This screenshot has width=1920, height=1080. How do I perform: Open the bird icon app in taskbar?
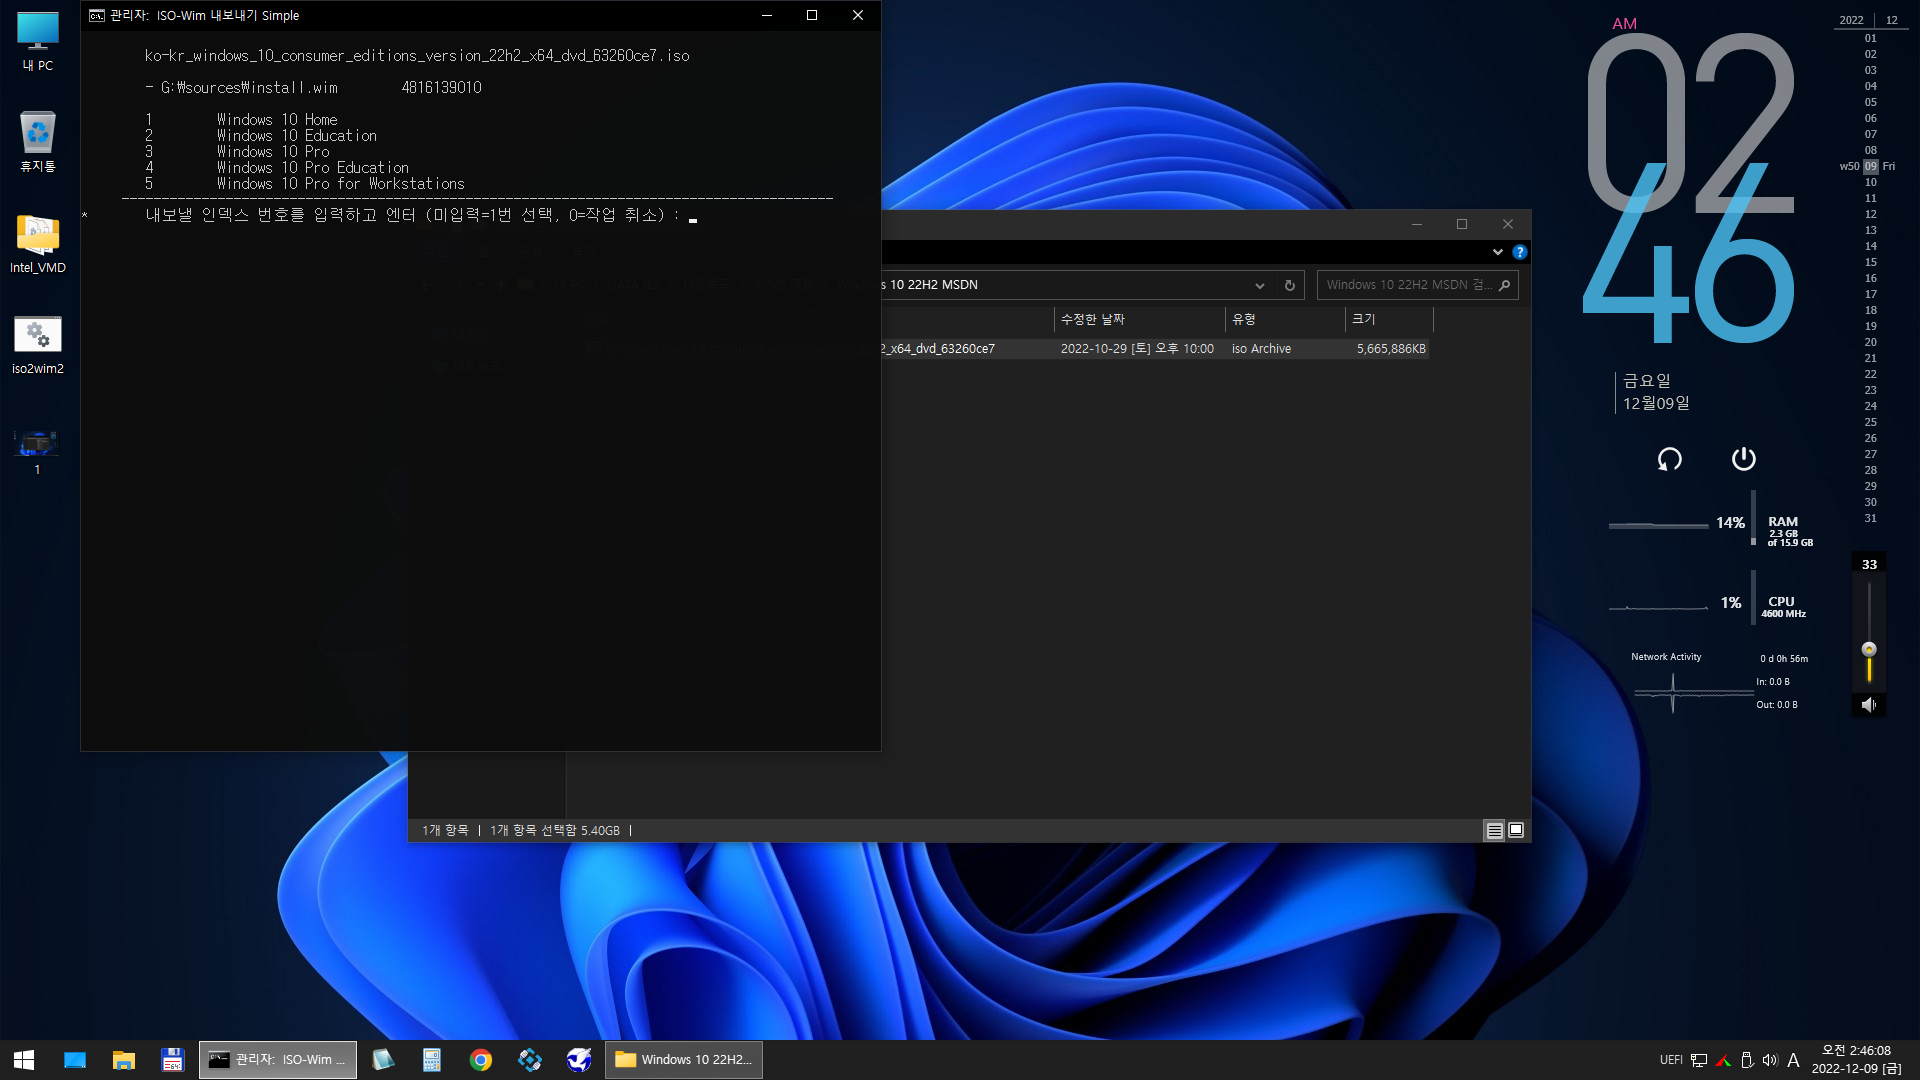click(x=579, y=1060)
